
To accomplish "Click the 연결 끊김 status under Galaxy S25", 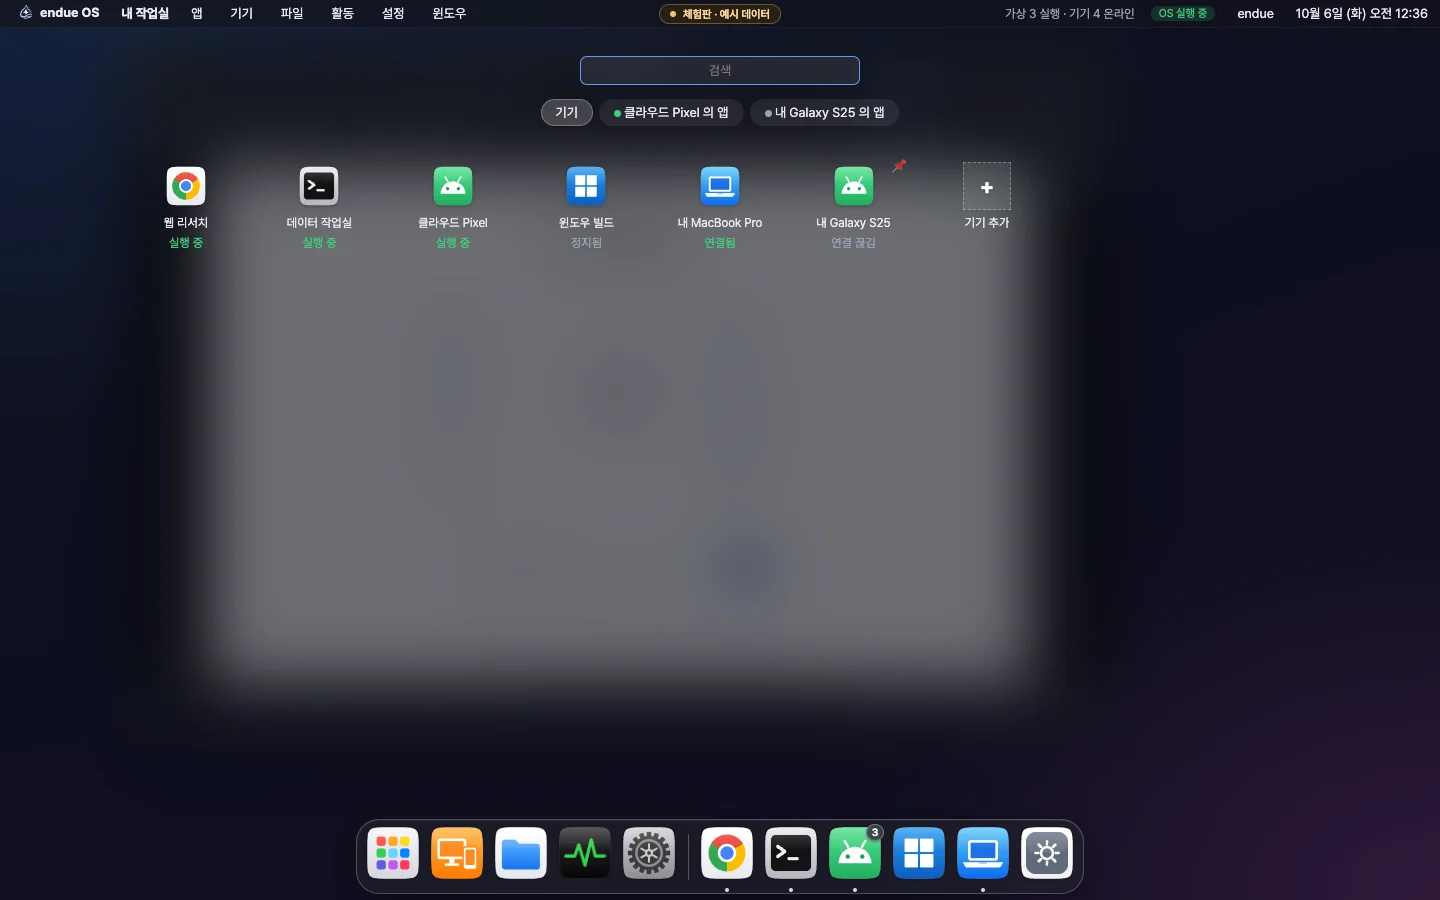I will [x=853, y=243].
